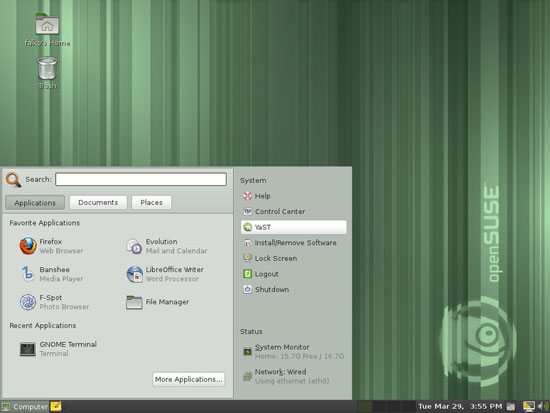
Task: Open File Manager
Action: click(158, 302)
